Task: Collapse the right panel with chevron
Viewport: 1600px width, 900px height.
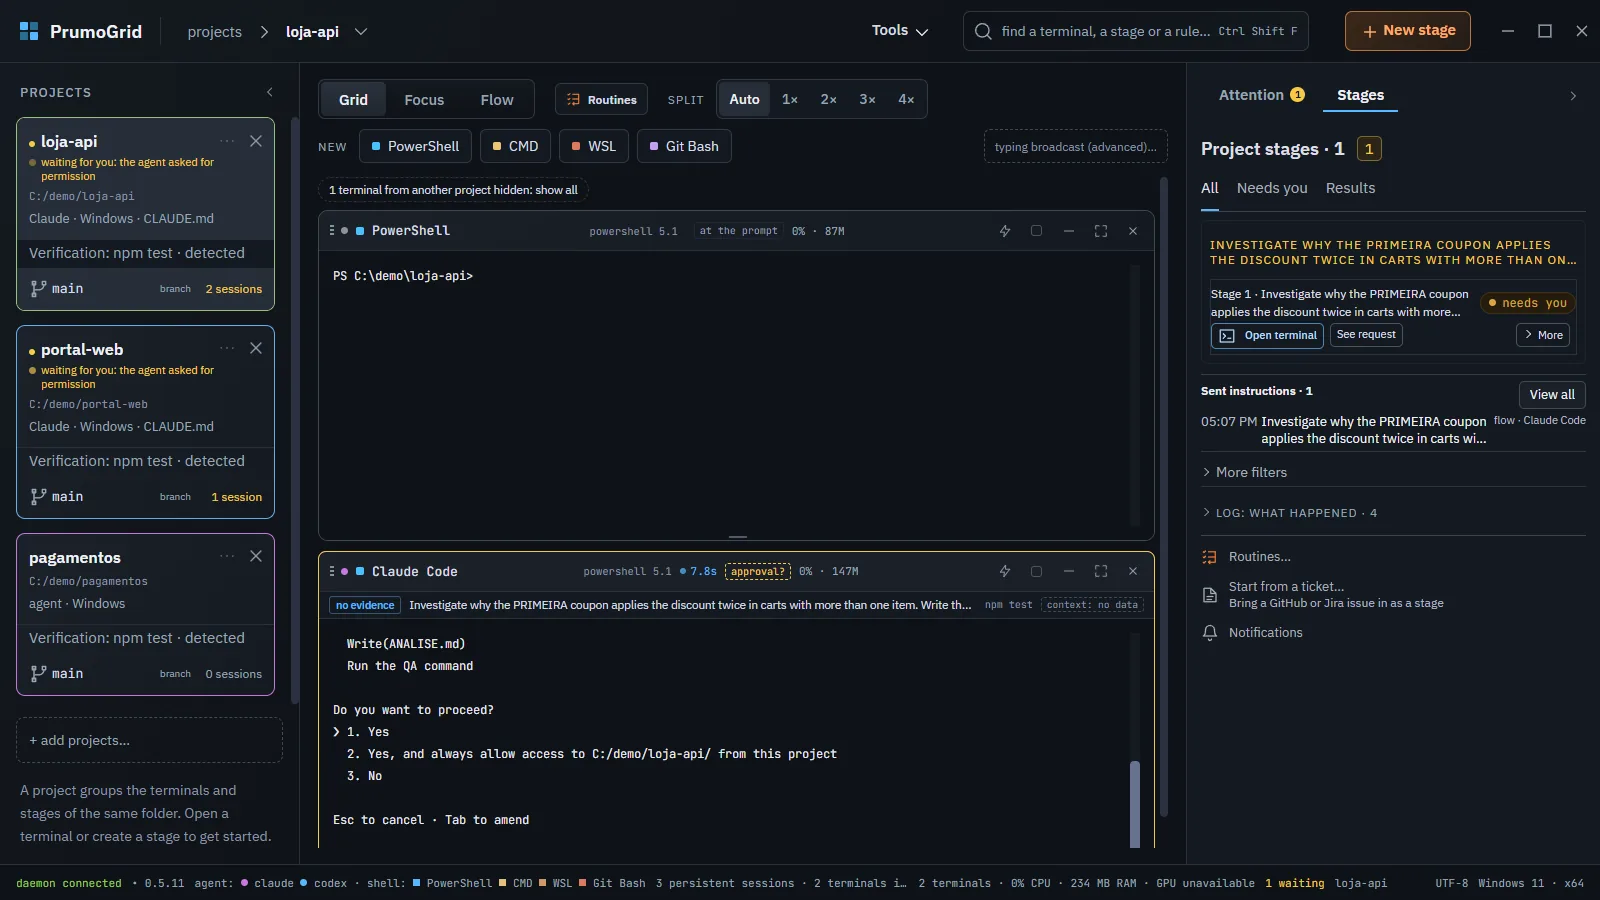Action: (x=1573, y=96)
